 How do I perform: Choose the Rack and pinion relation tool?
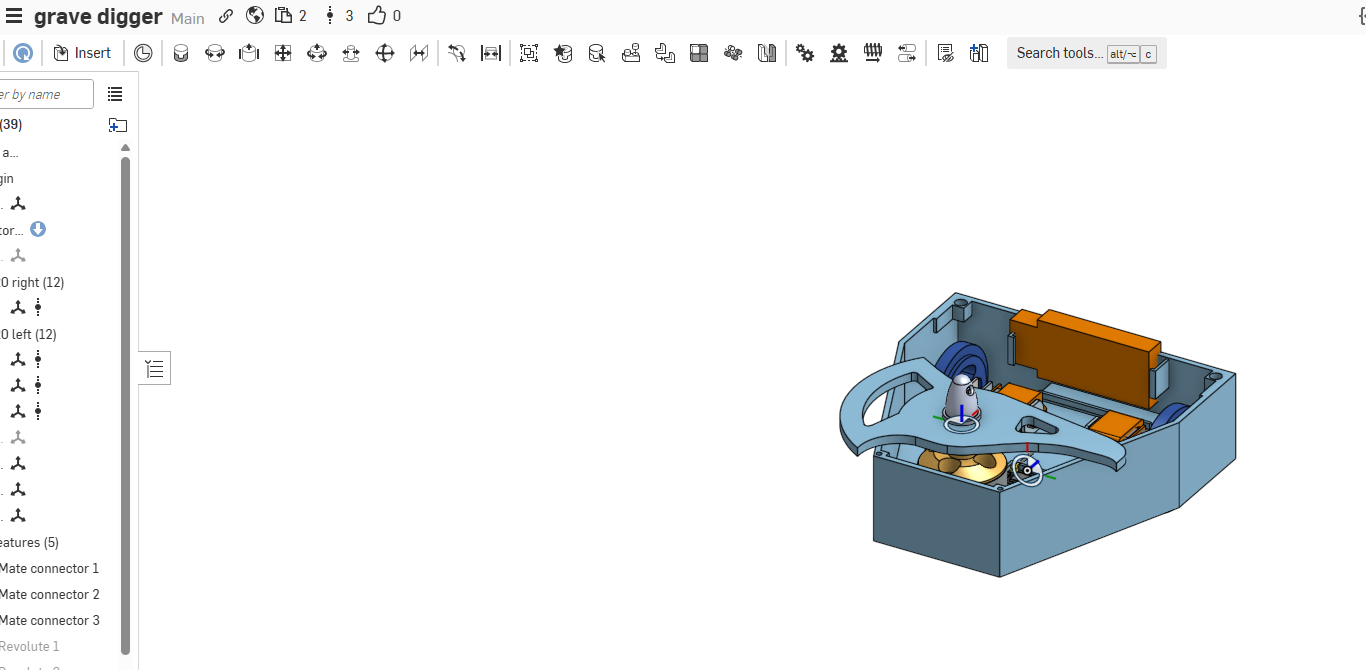839,53
